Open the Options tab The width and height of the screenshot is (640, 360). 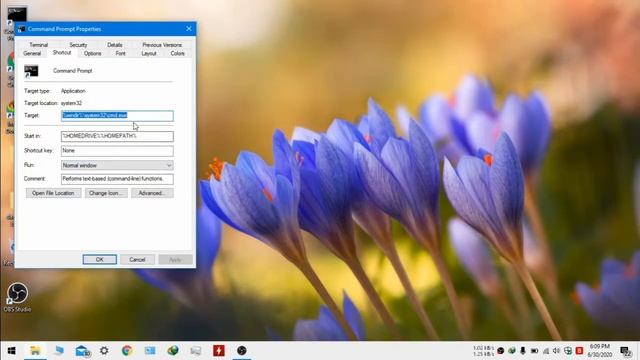point(92,53)
